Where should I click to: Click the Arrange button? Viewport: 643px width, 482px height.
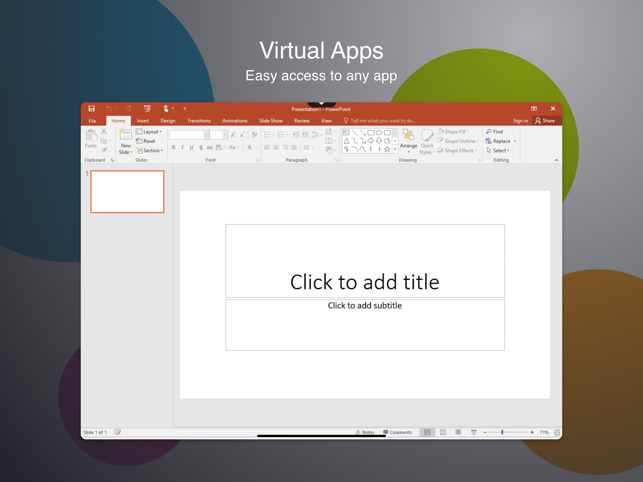(408, 140)
